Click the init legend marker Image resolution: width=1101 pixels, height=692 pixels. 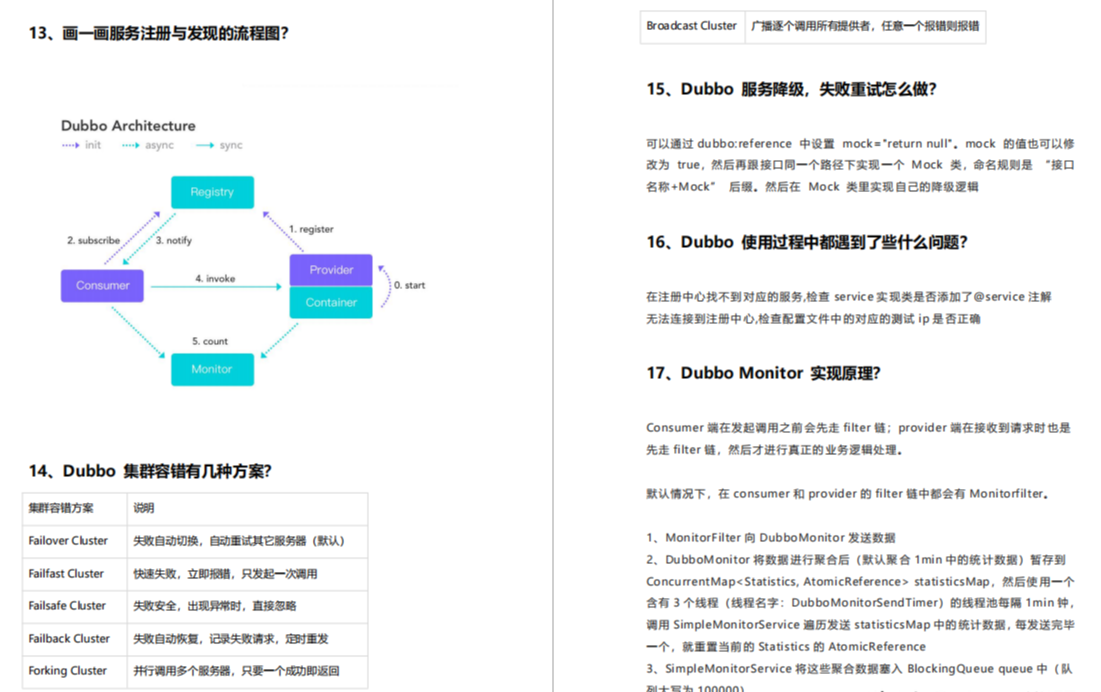coord(69,145)
